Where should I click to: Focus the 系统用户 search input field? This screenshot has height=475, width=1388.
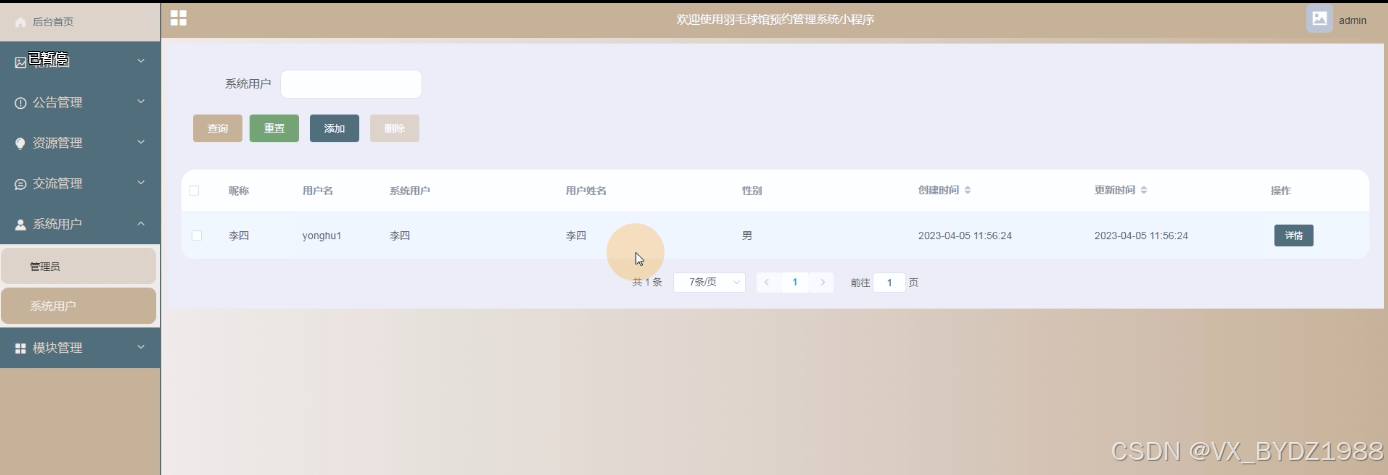tap(351, 84)
